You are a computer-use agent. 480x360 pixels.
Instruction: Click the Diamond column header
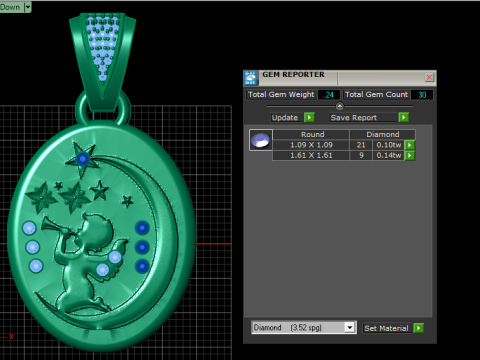tap(383, 134)
